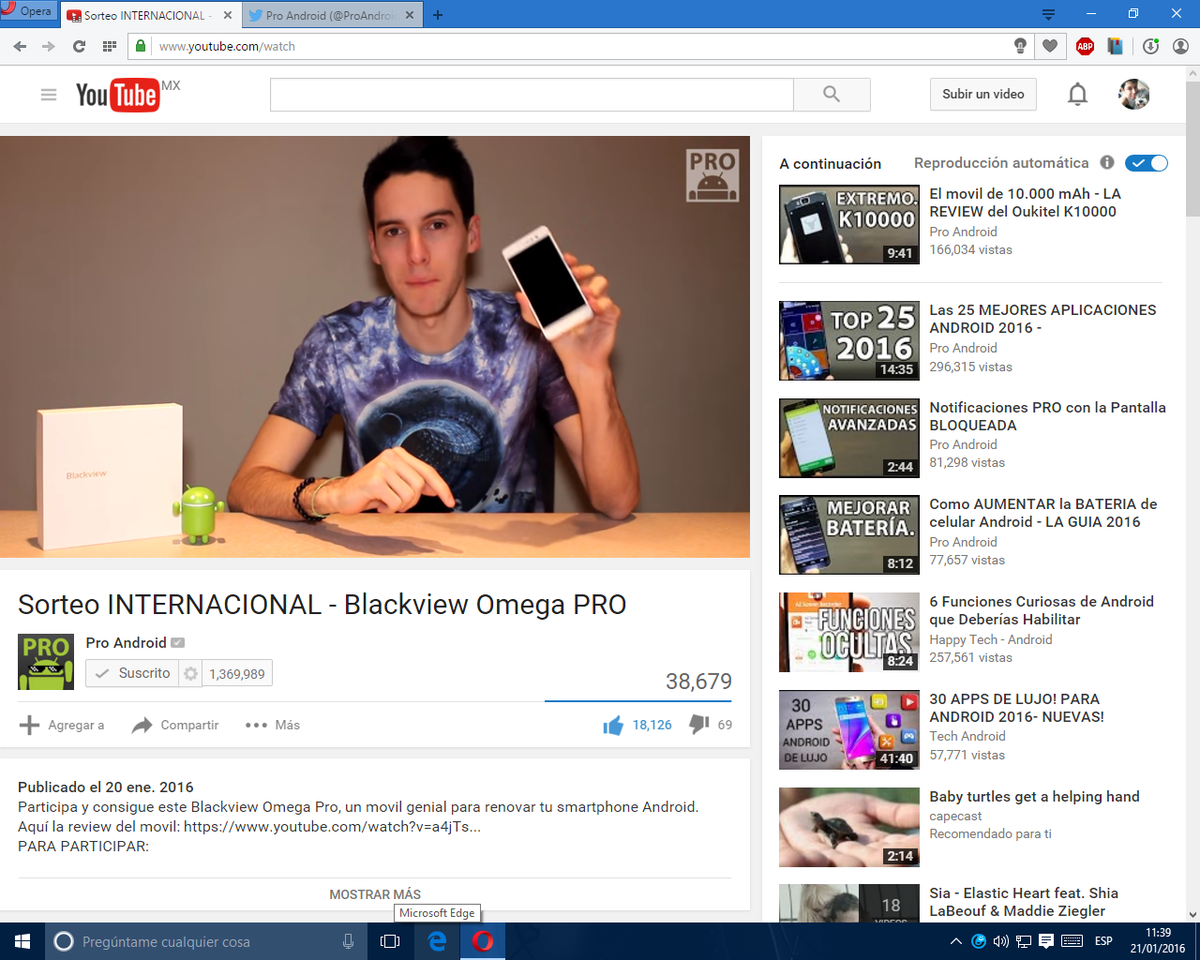Go back with the browser back arrow
Viewport: 1200px width, 960px height.
click(x=20, y=46)
